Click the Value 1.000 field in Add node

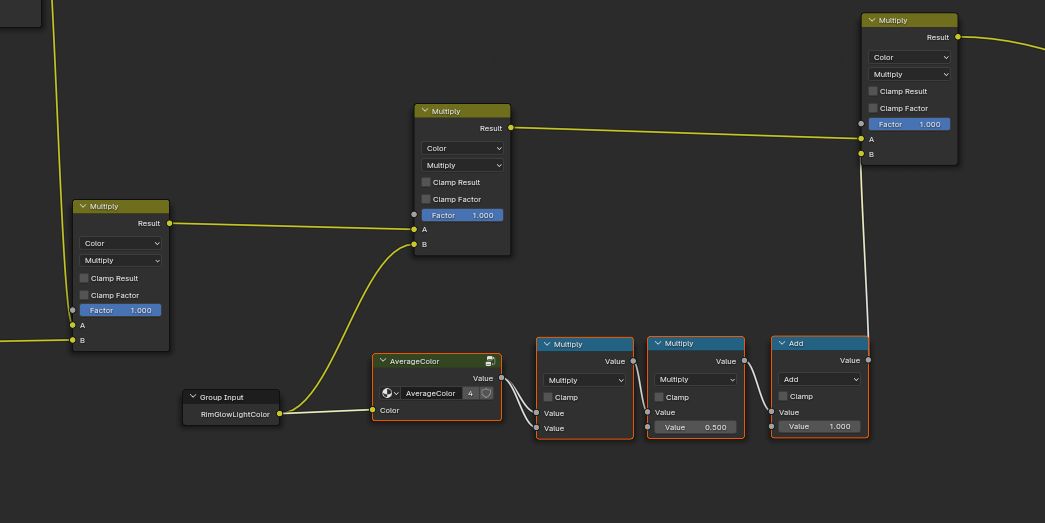coord(819,426)
